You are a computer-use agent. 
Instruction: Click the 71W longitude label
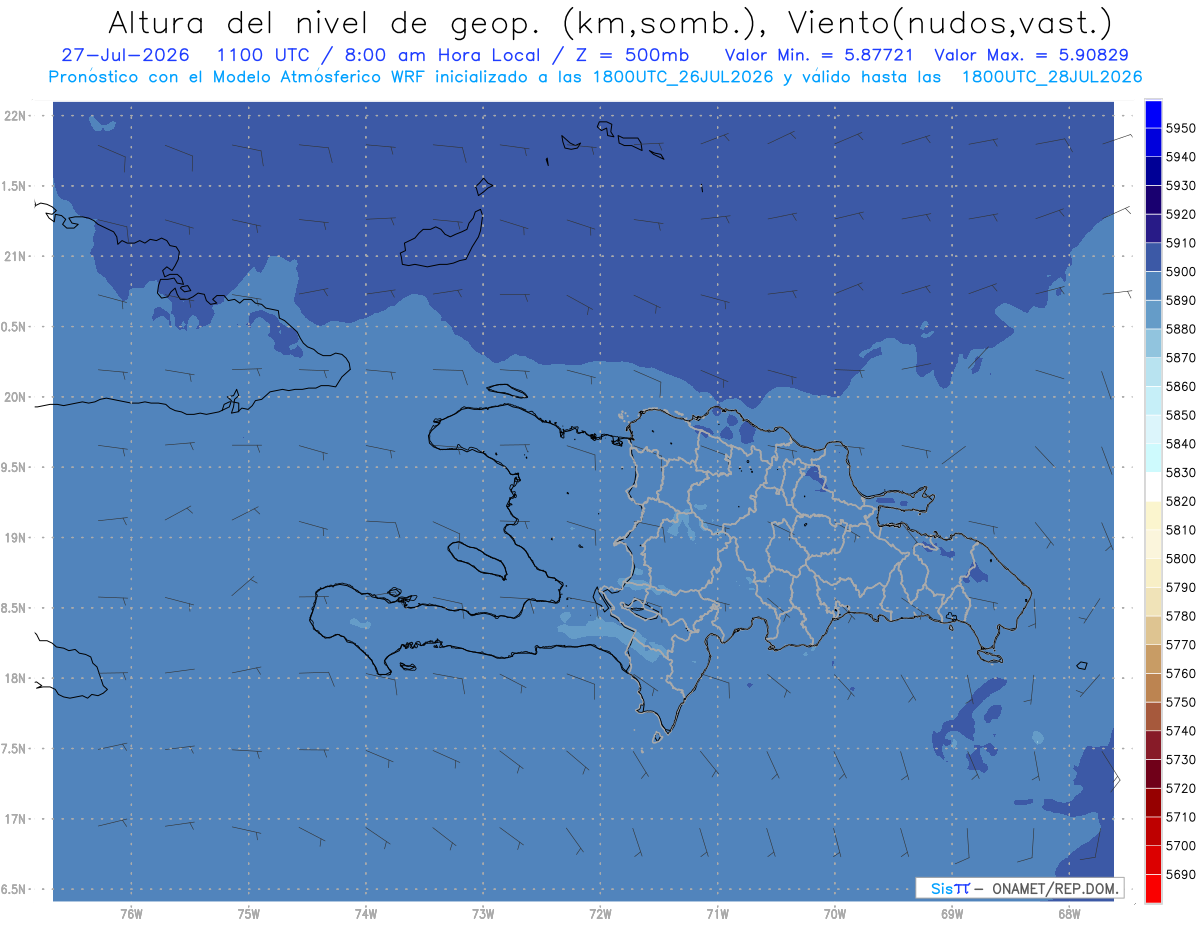(717, 914)
